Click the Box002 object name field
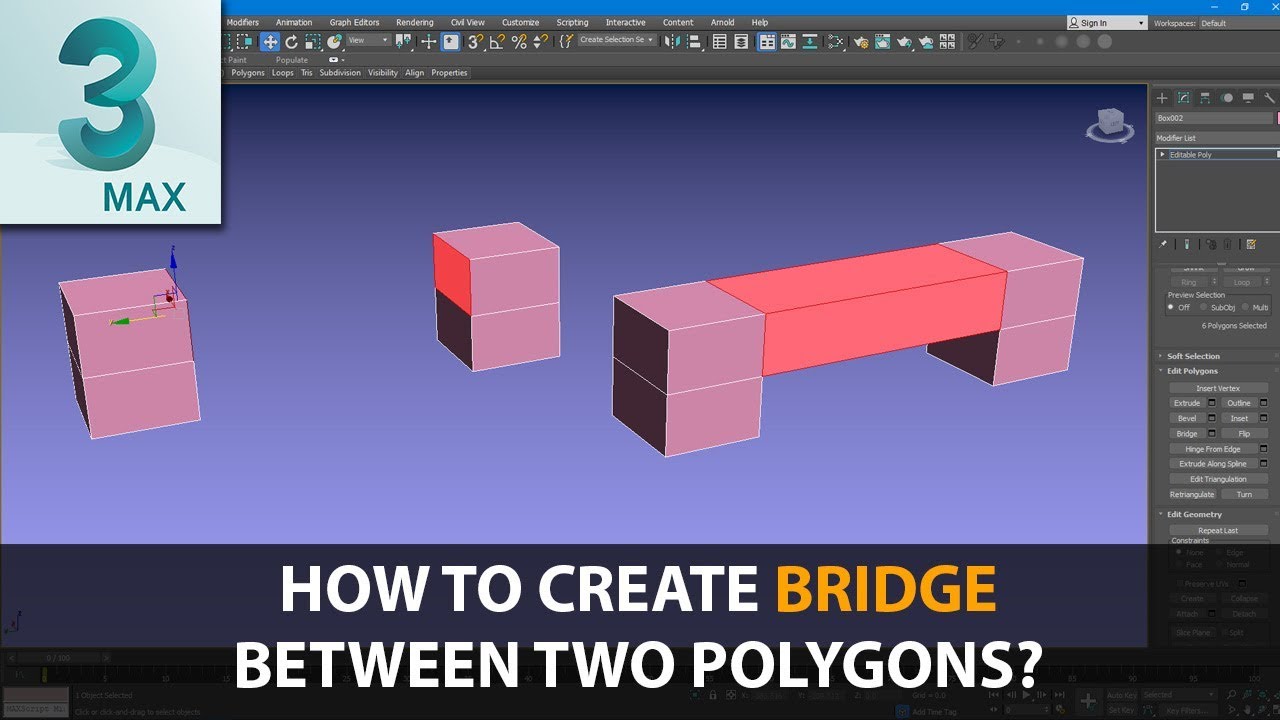Screen dimensions: 1280x720 pyautogui.click(x=1213, y=118)
